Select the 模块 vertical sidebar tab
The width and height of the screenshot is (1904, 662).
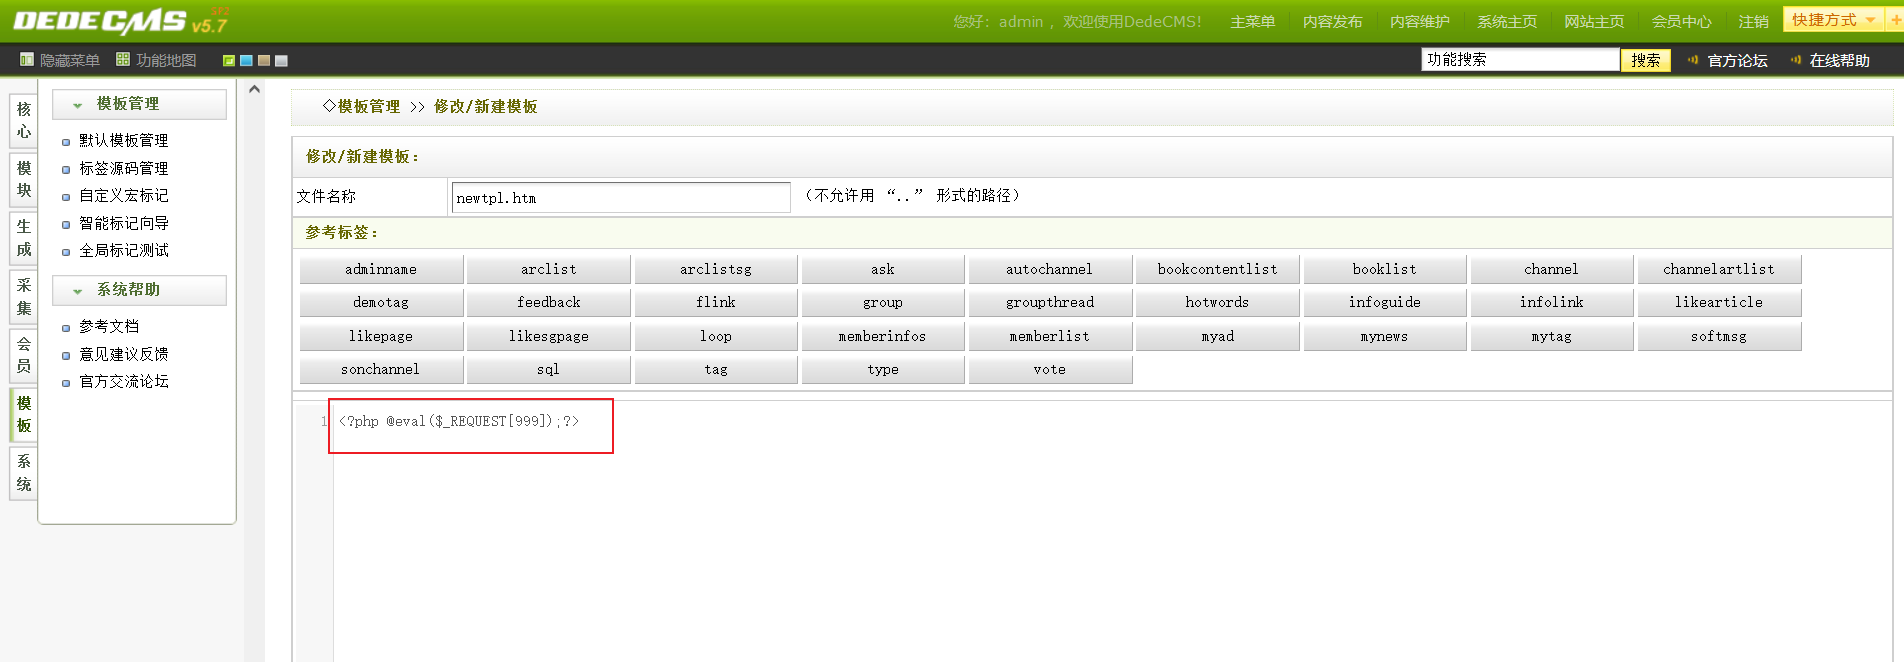point(24,179)
